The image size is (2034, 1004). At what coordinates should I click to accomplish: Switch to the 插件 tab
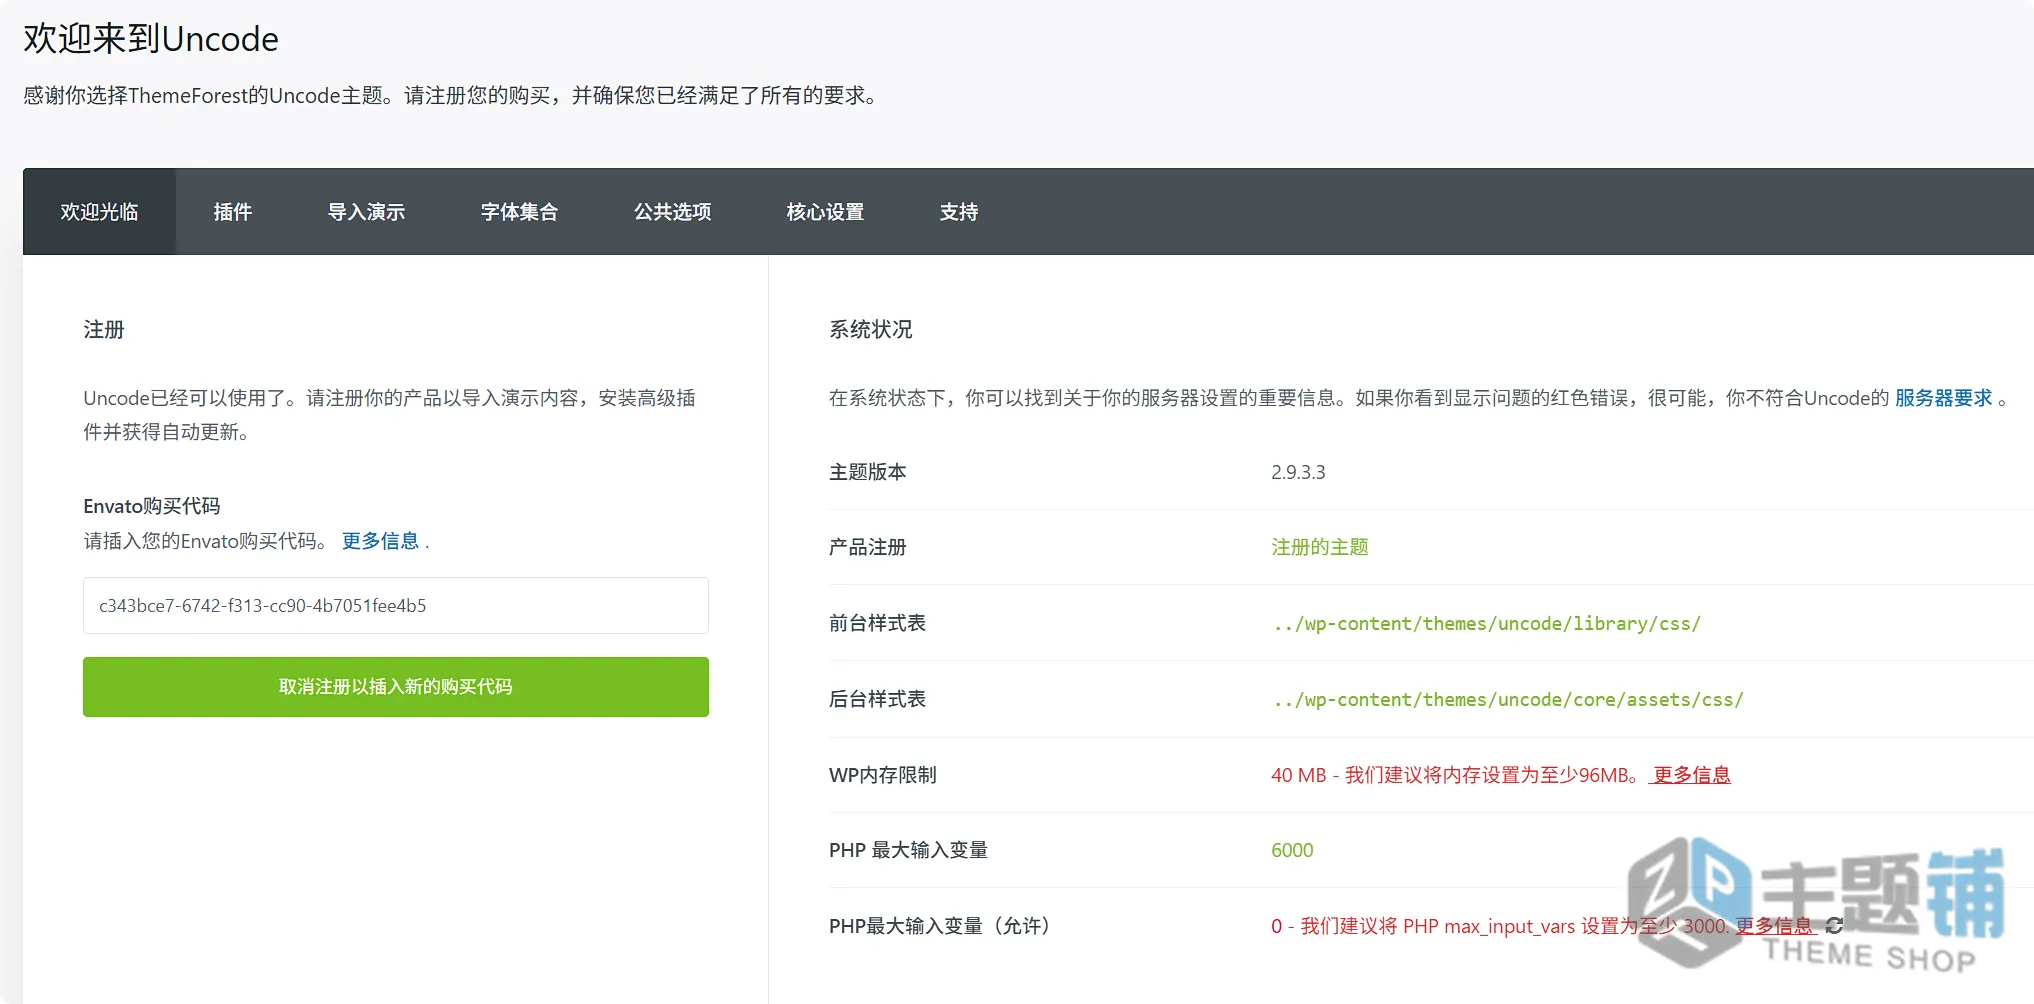[232, 212]
